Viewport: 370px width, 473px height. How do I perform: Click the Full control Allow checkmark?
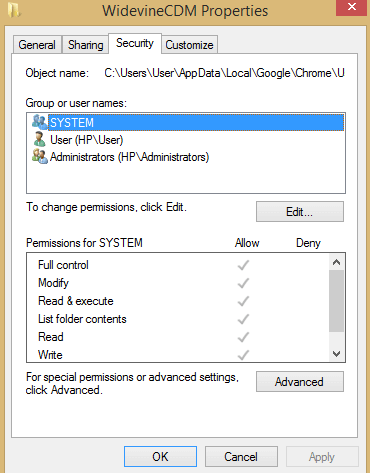pyautogui.click(x=243, y=265)
